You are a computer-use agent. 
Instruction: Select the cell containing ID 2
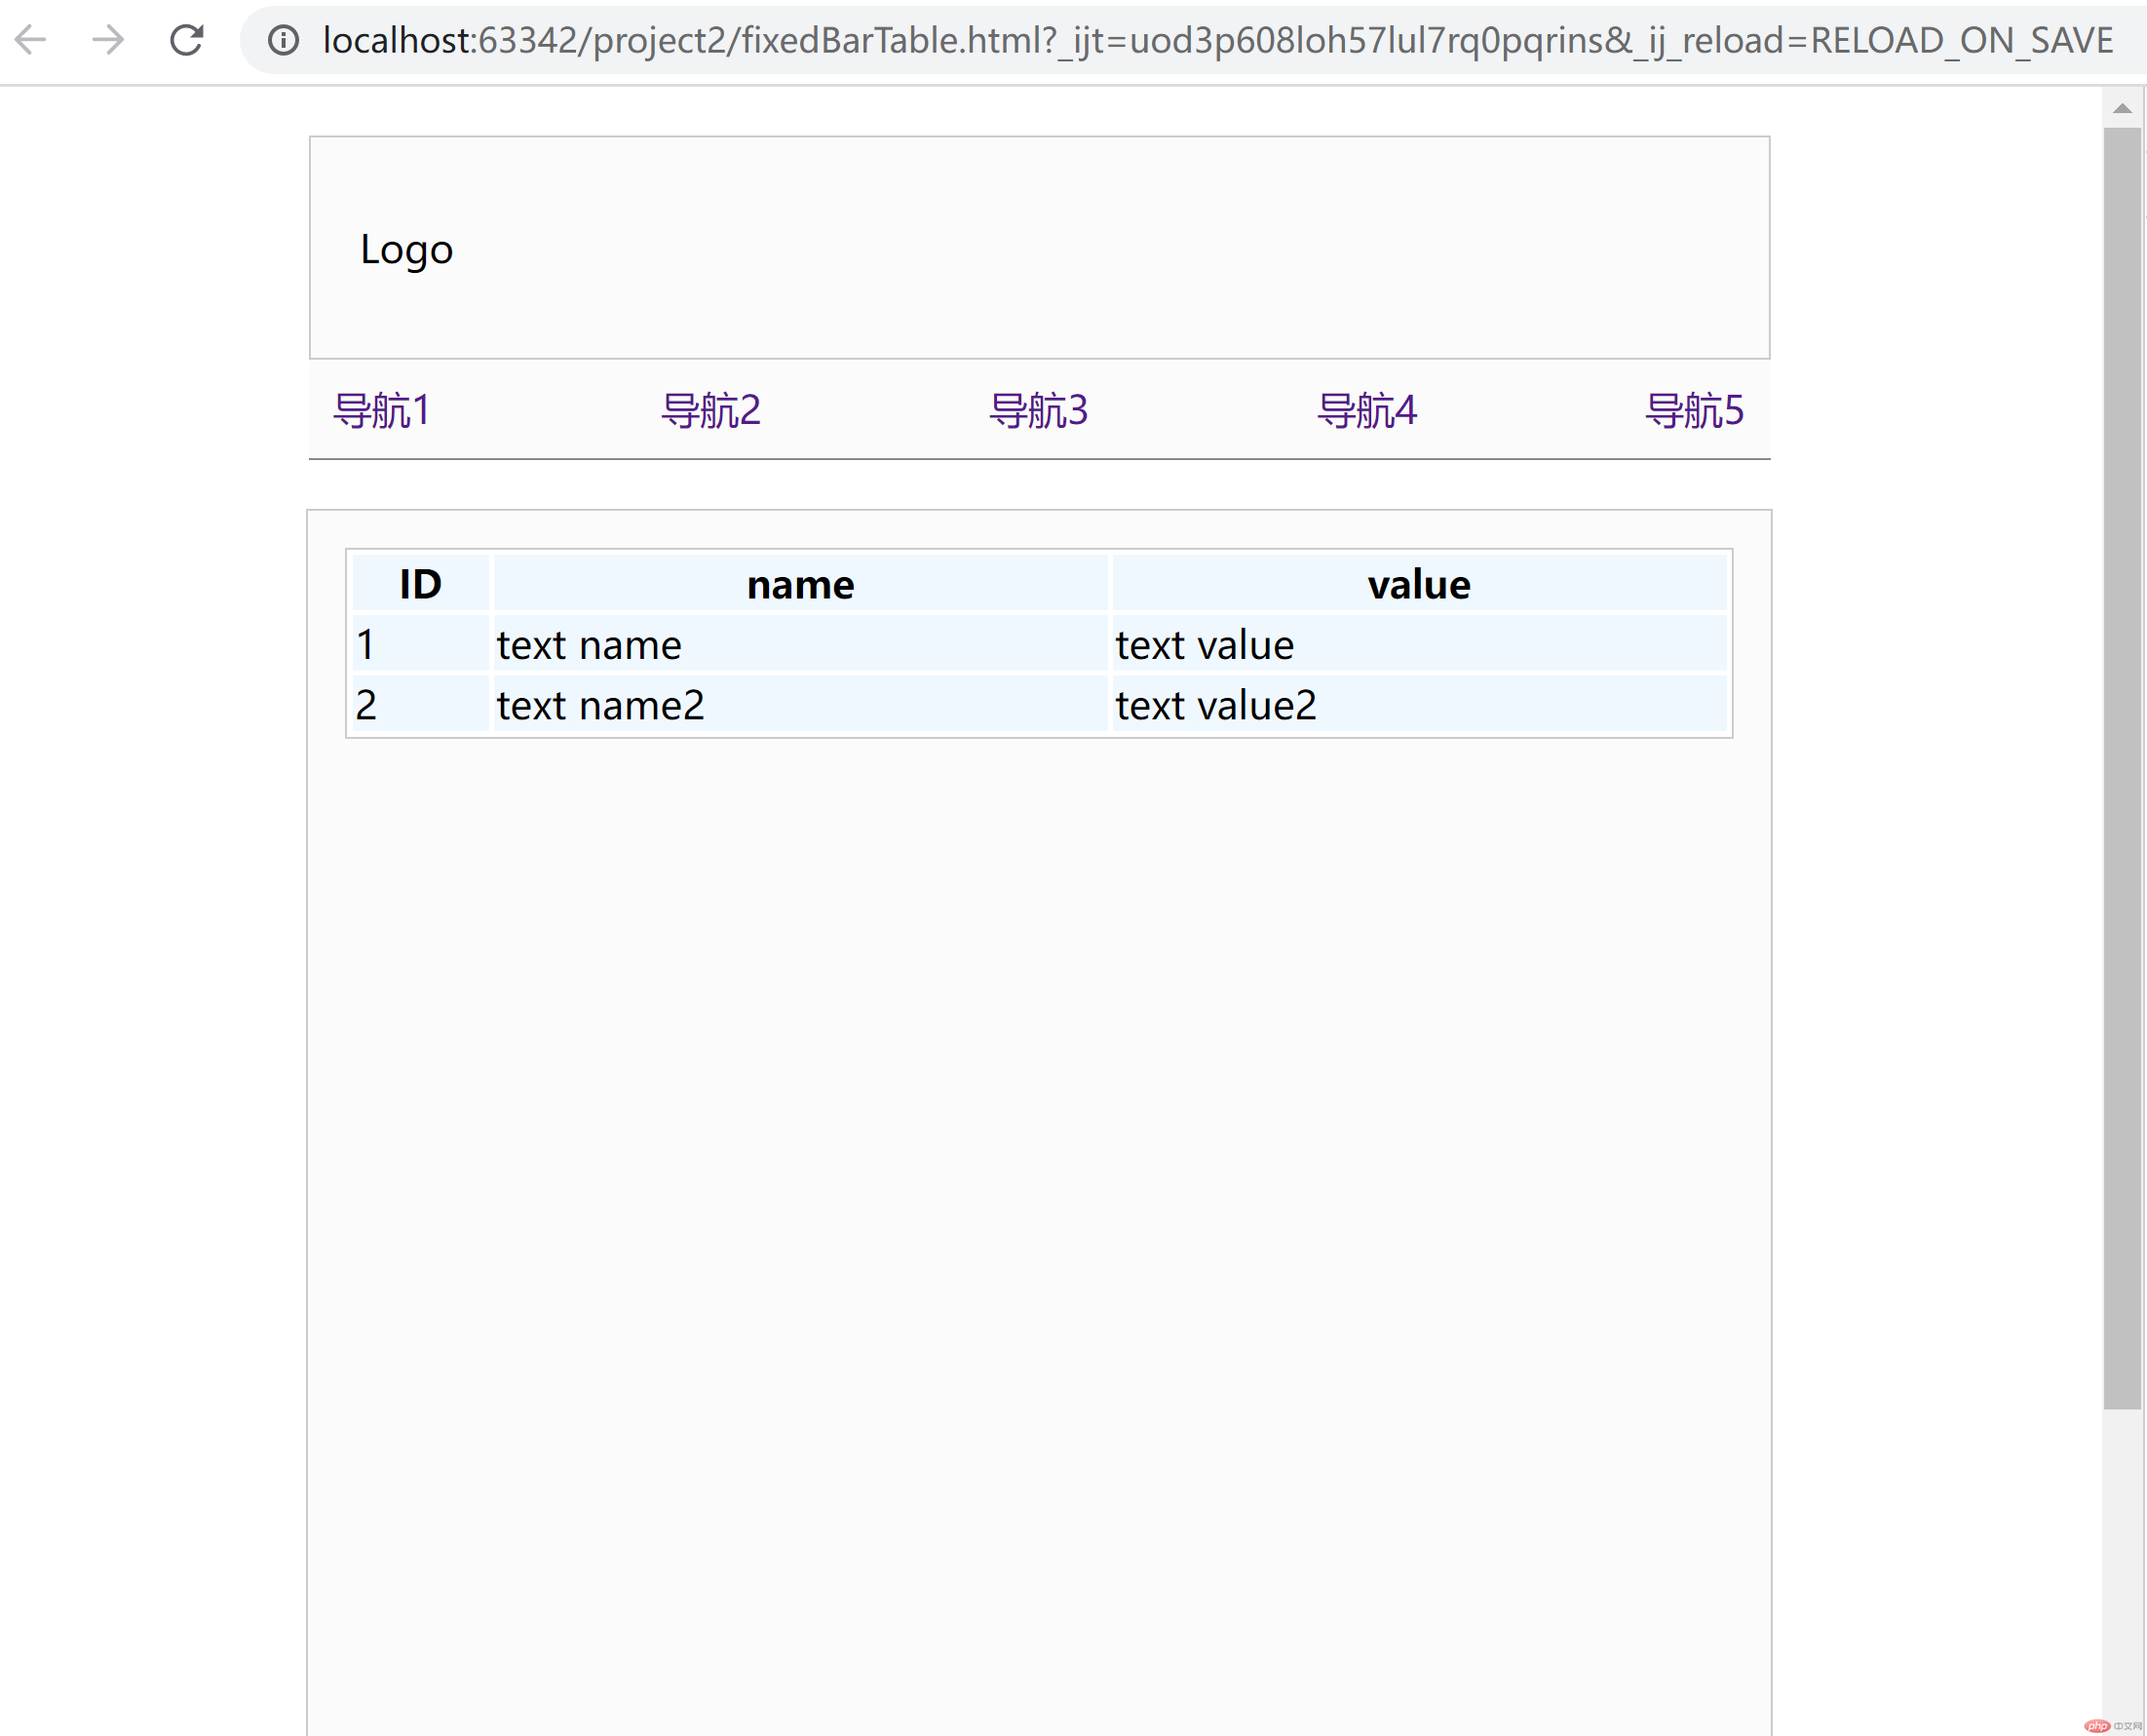pyautogui.click(x=421, y=704)
